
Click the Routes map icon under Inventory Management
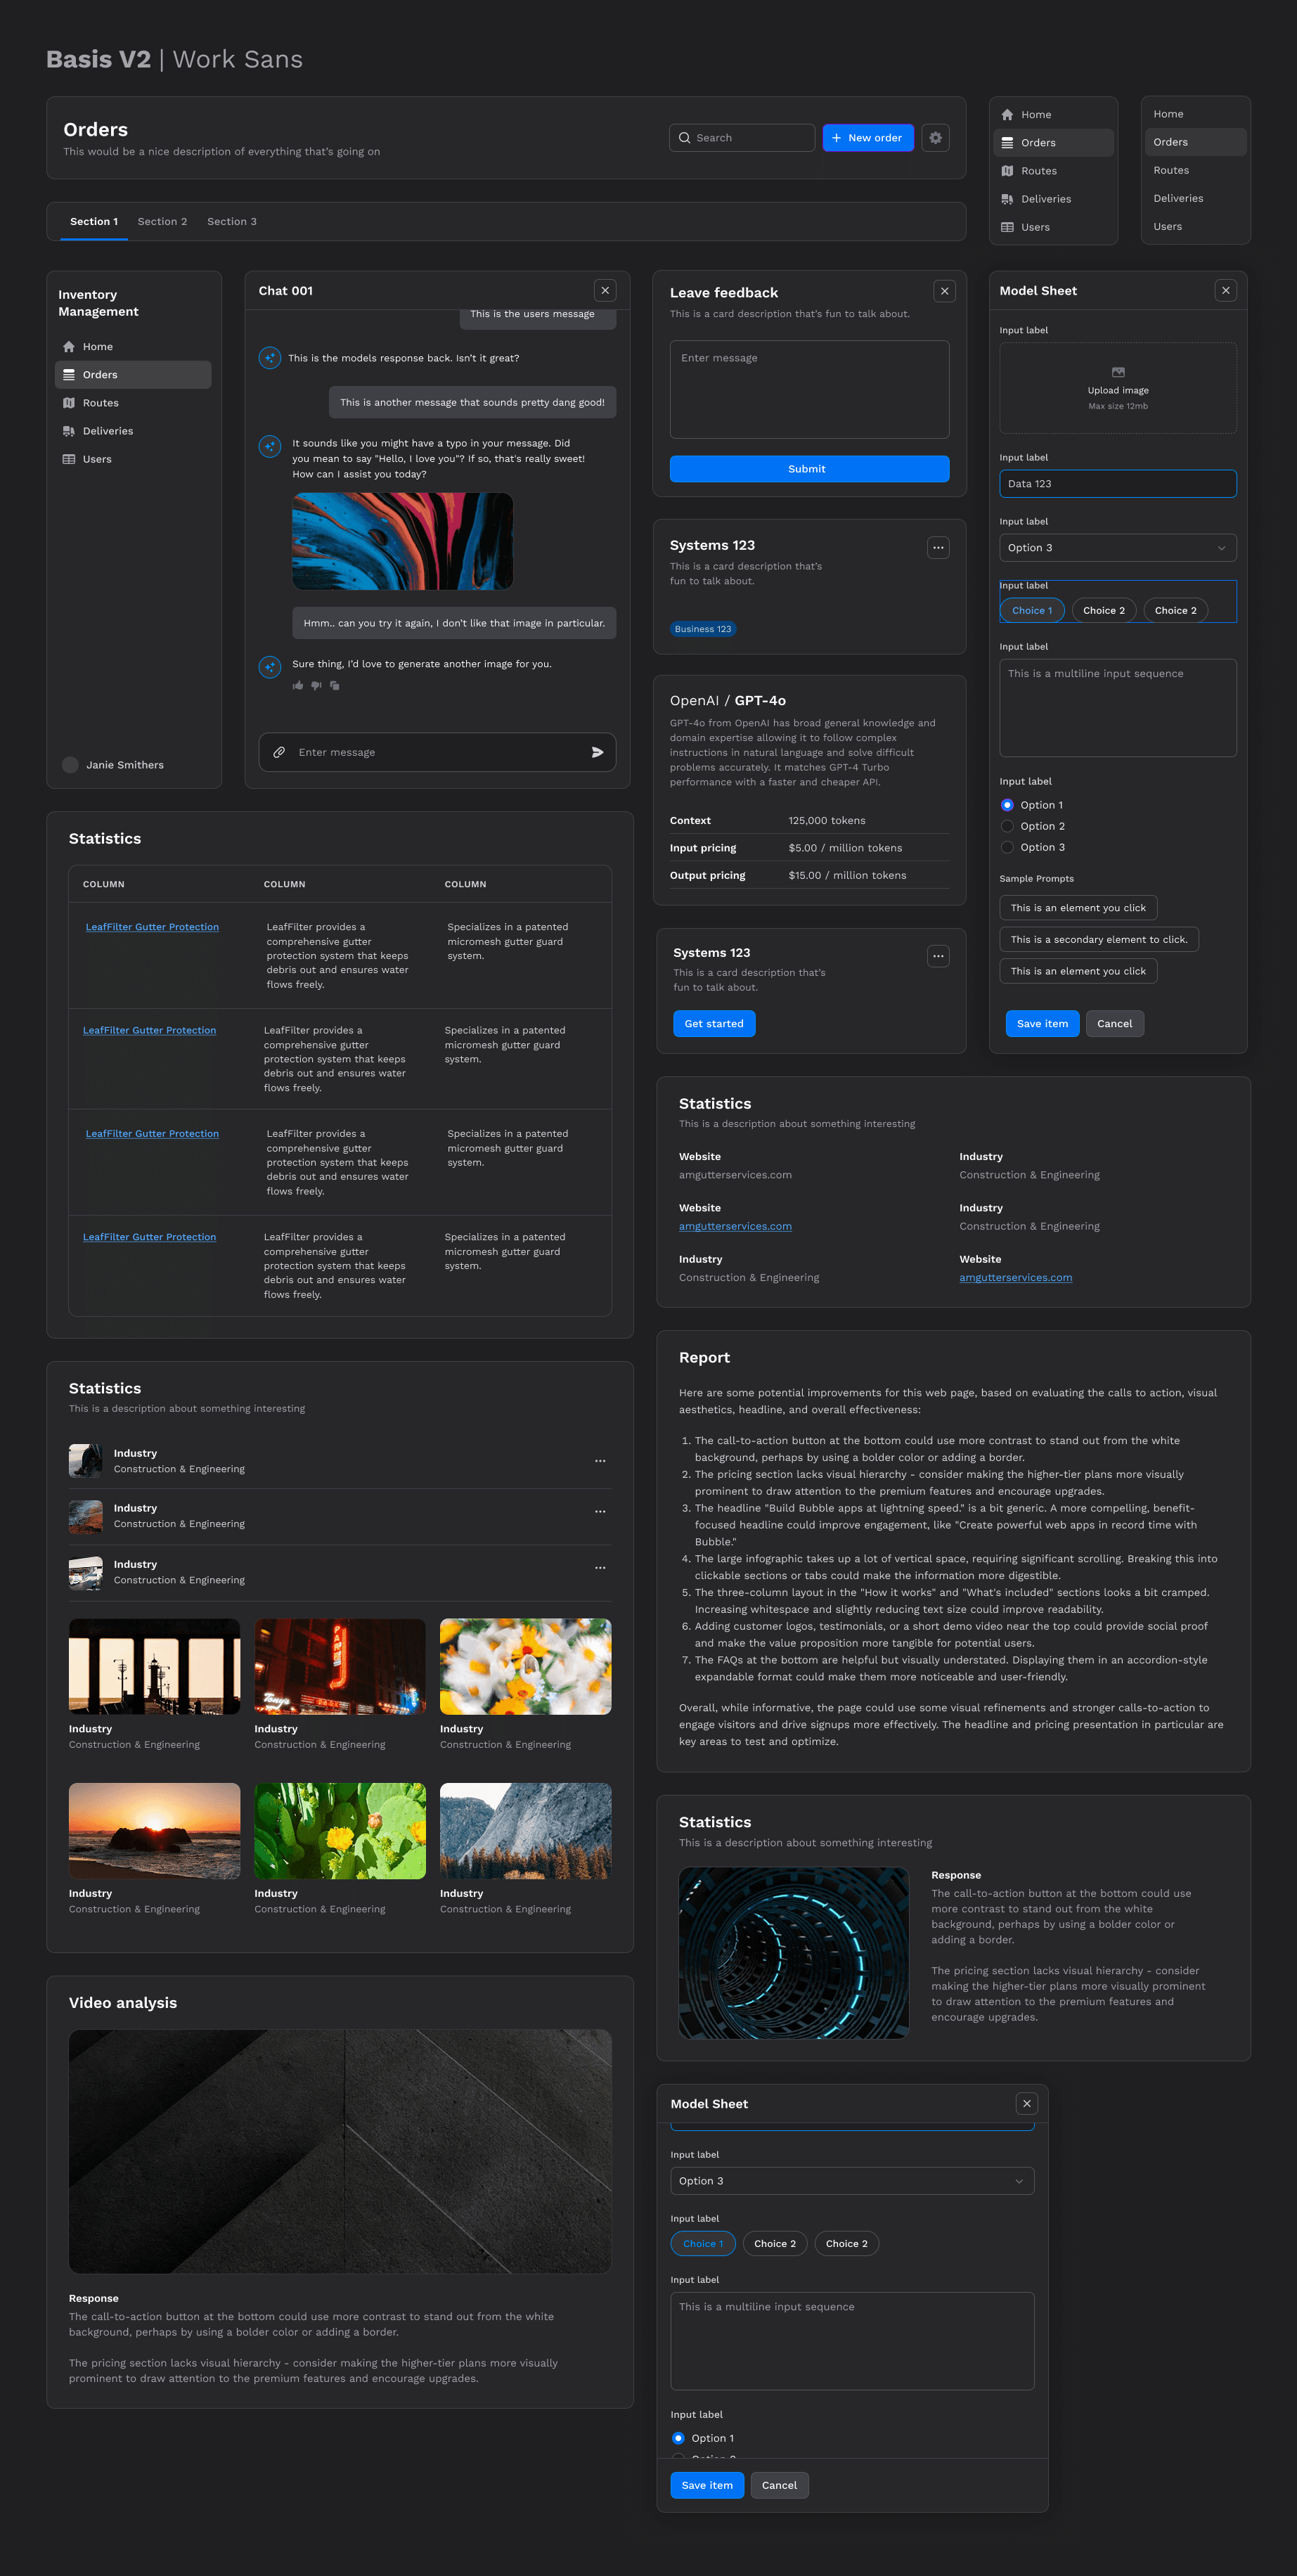(69, 403)
